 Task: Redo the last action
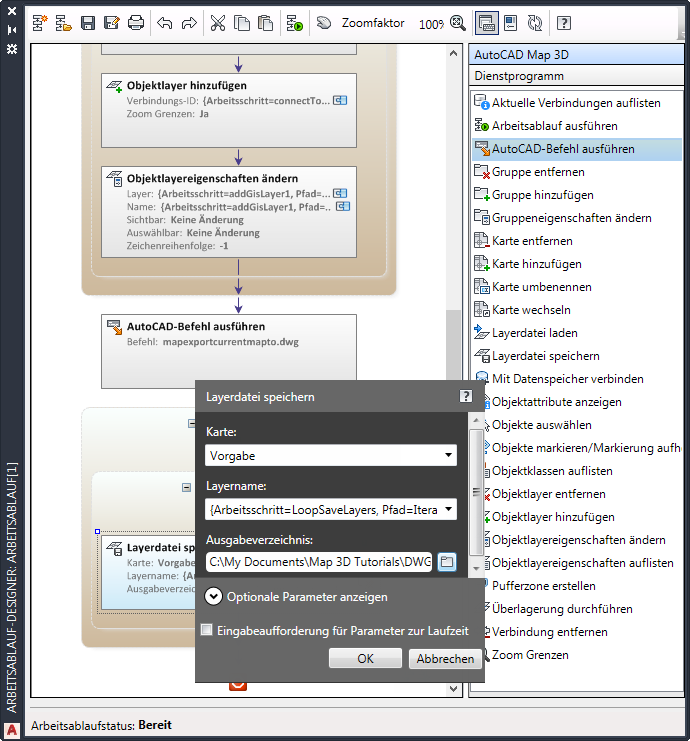(189, 23)
